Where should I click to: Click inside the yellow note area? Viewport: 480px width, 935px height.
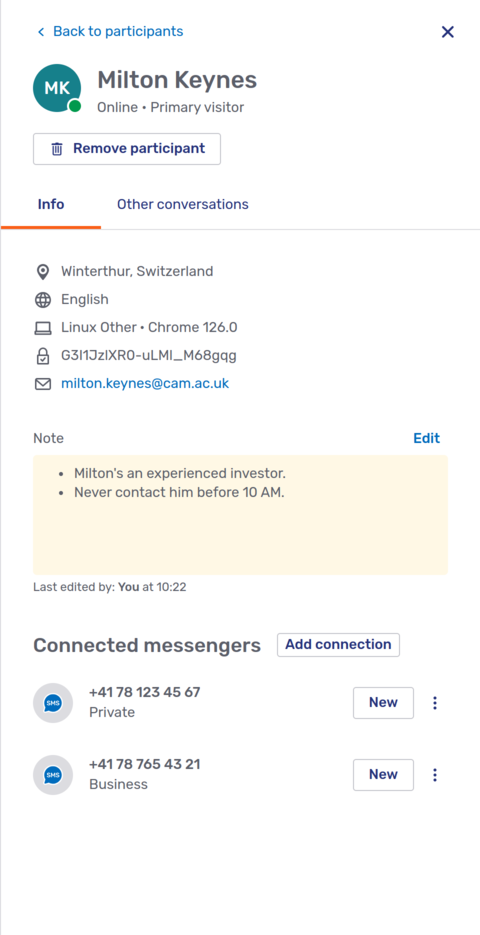[x=240, y=515]
